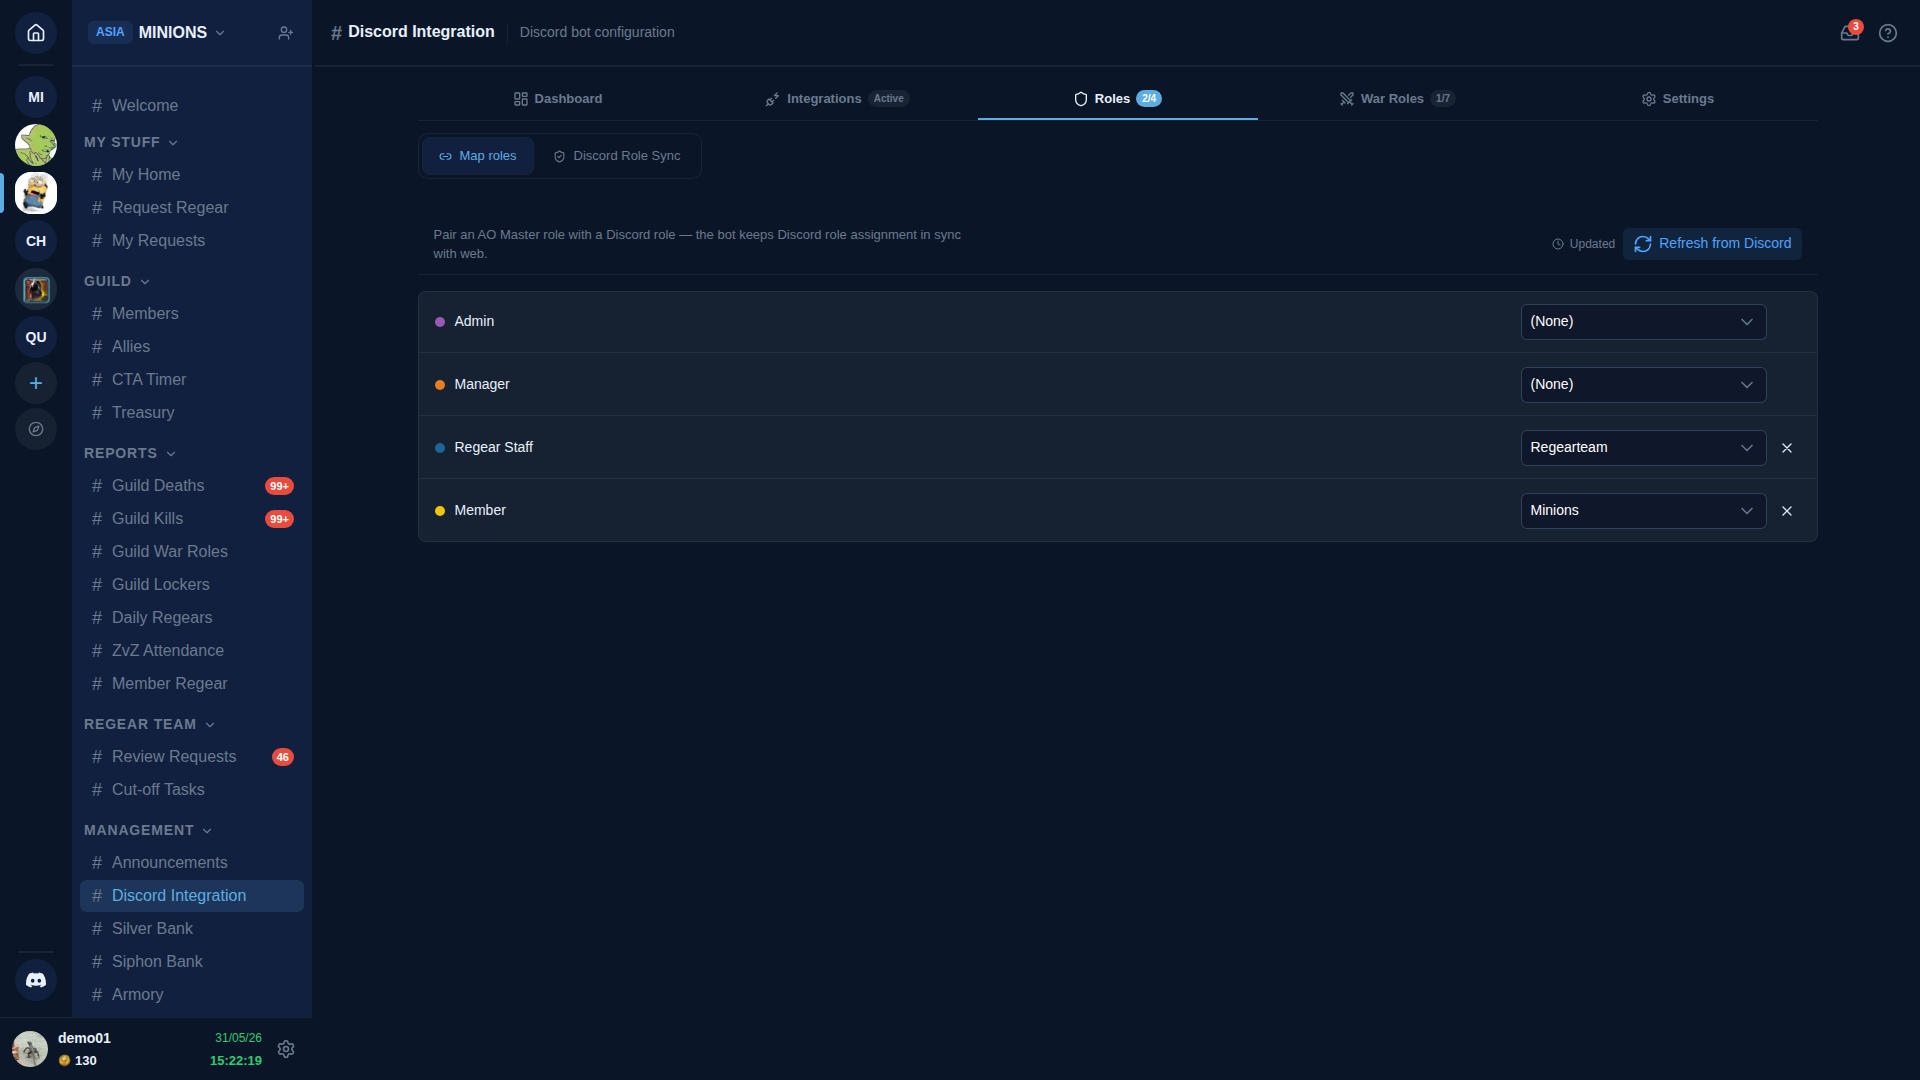Open Review Requests page

tap(192, 757)
